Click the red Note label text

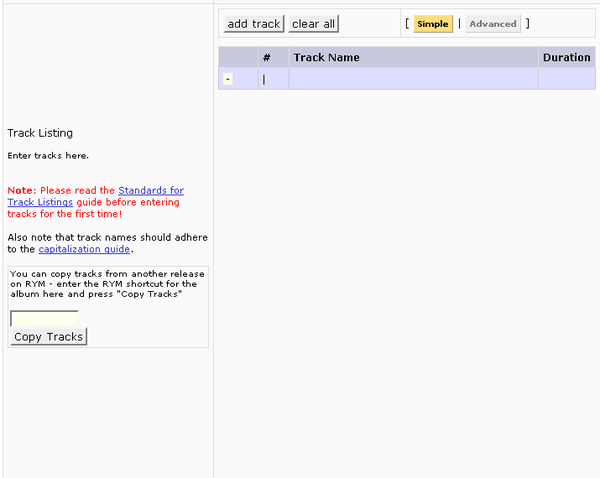[21, 190]
